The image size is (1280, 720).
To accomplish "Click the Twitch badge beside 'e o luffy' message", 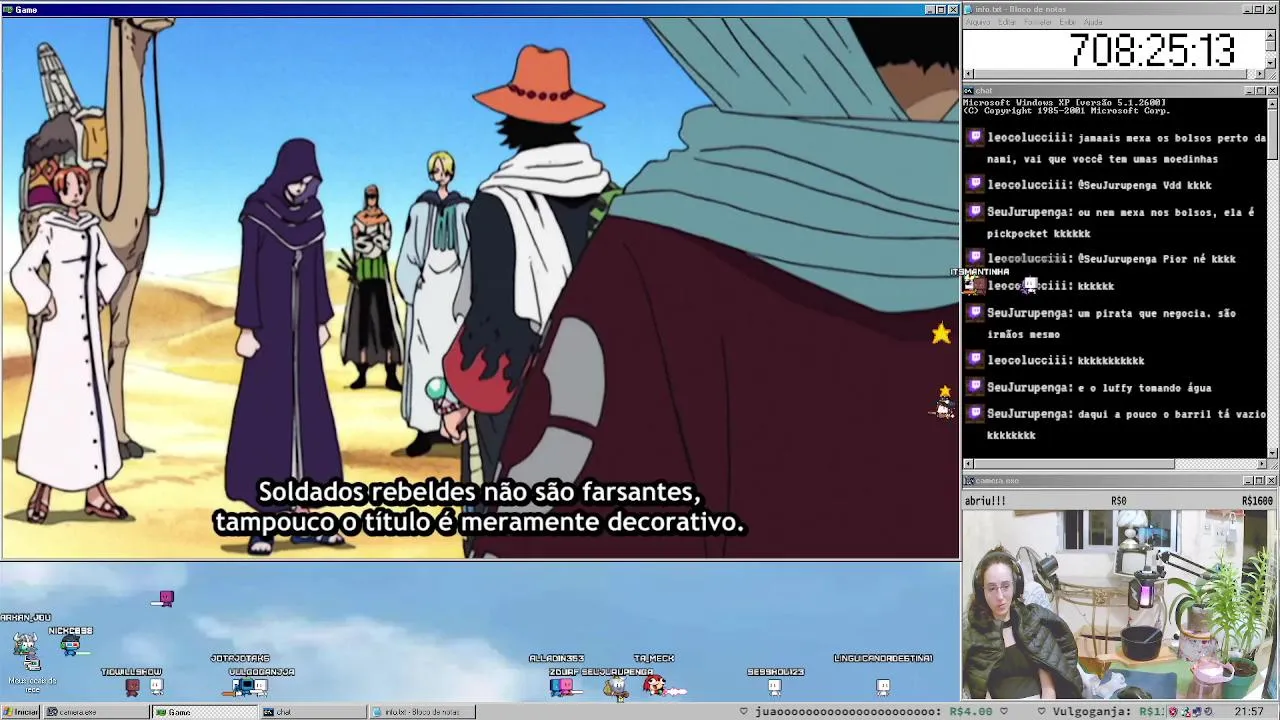I will click(975, 386).
